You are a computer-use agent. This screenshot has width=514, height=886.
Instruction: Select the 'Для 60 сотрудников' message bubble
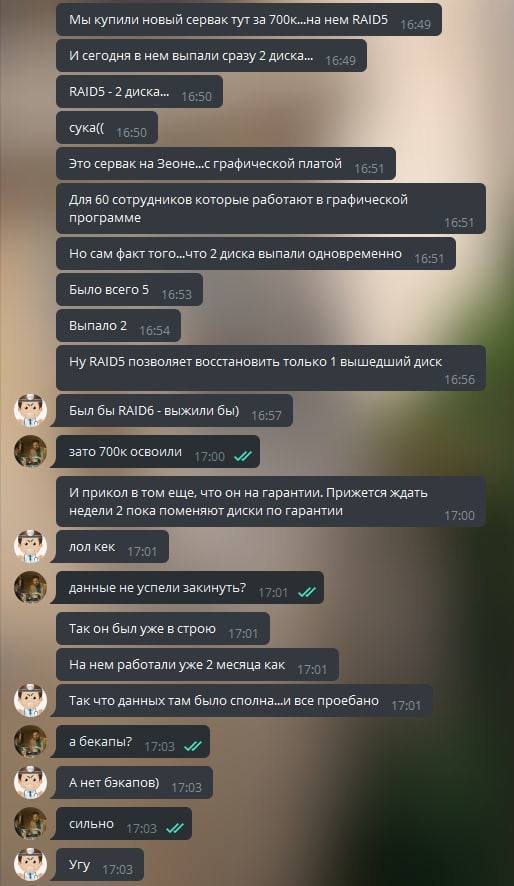(x=271, y=209)
